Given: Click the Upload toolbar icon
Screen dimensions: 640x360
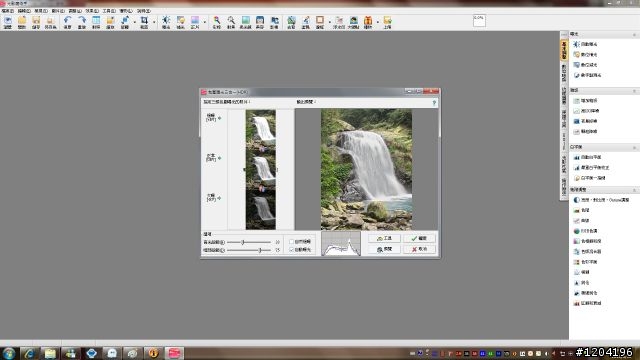Looking at the screenshot, I should pos(387,22).
